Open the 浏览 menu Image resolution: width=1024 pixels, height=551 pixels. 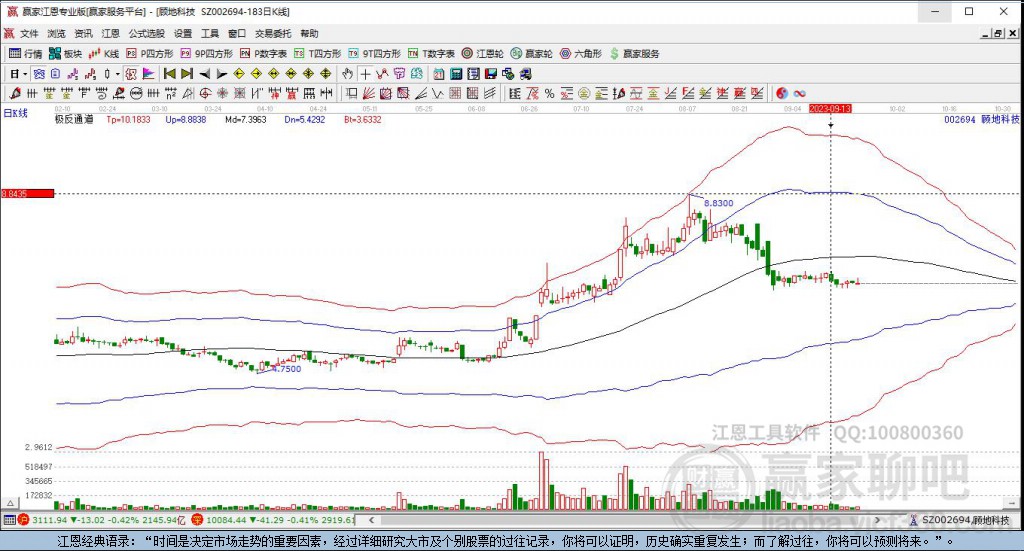click(56, 33)
